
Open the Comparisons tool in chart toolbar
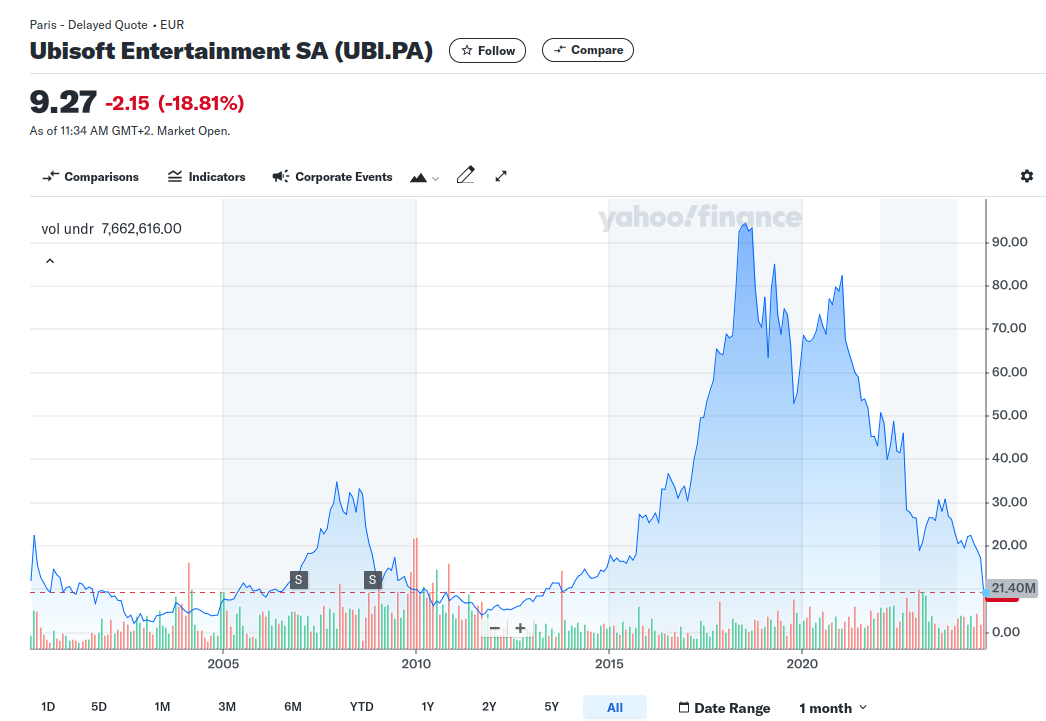coord(91,177)
